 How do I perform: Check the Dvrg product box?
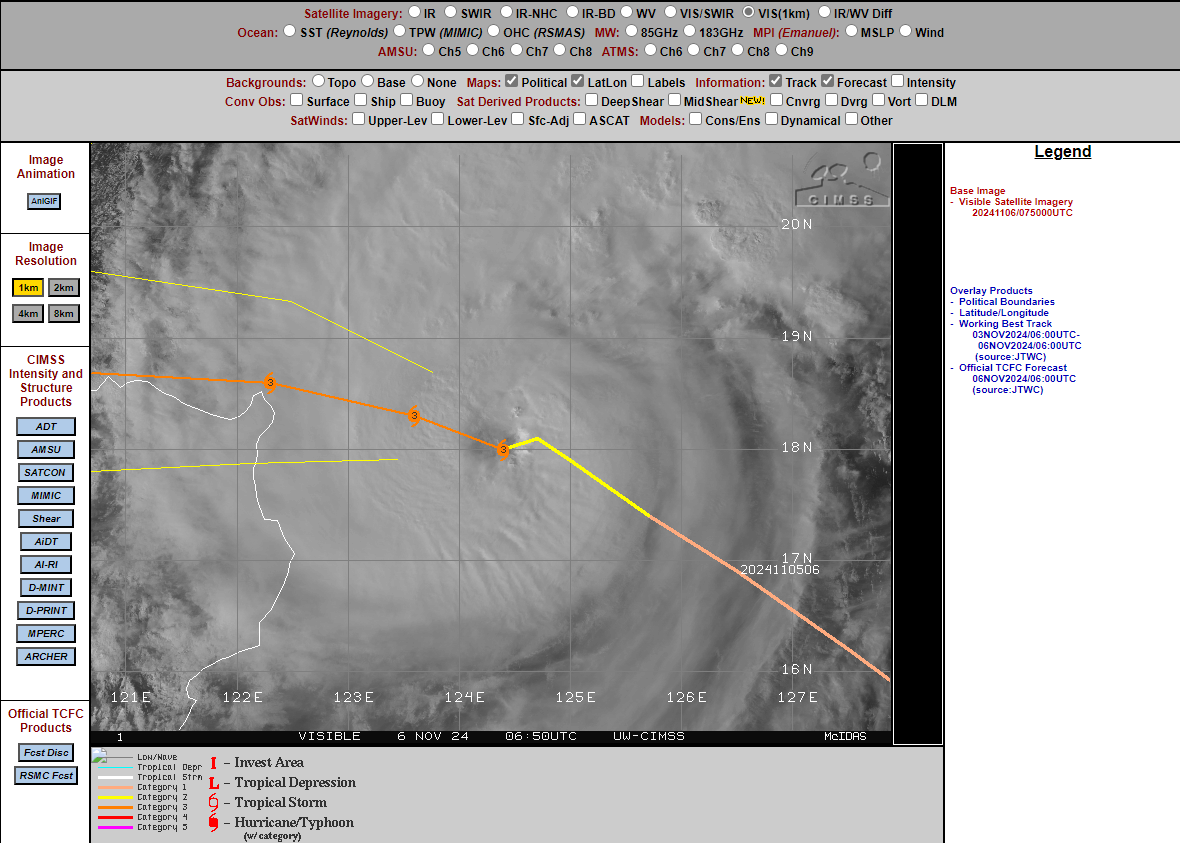[832, 99]
